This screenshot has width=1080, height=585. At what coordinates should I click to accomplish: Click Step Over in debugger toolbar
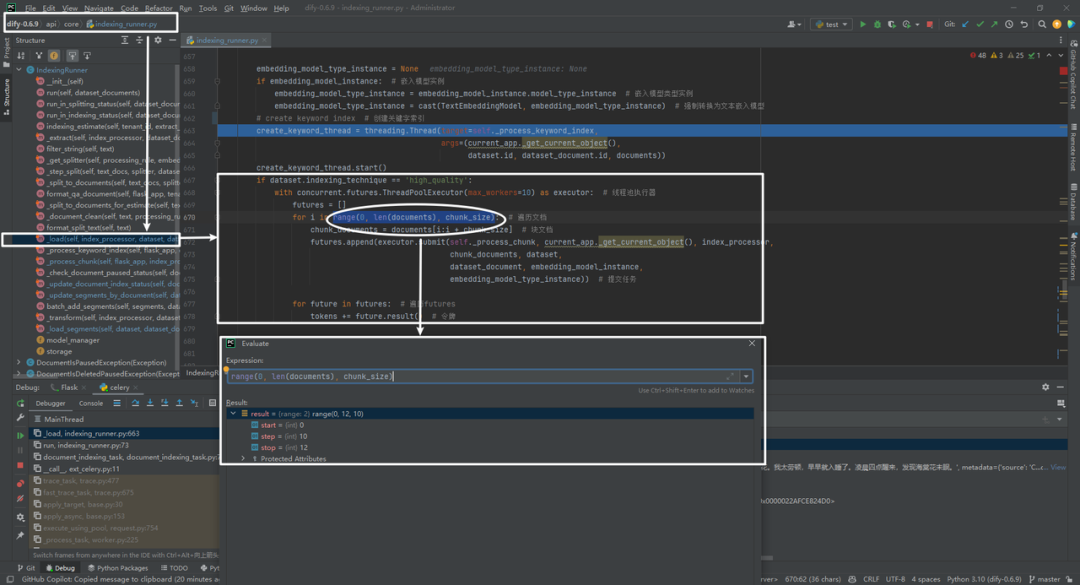point(135,403)
